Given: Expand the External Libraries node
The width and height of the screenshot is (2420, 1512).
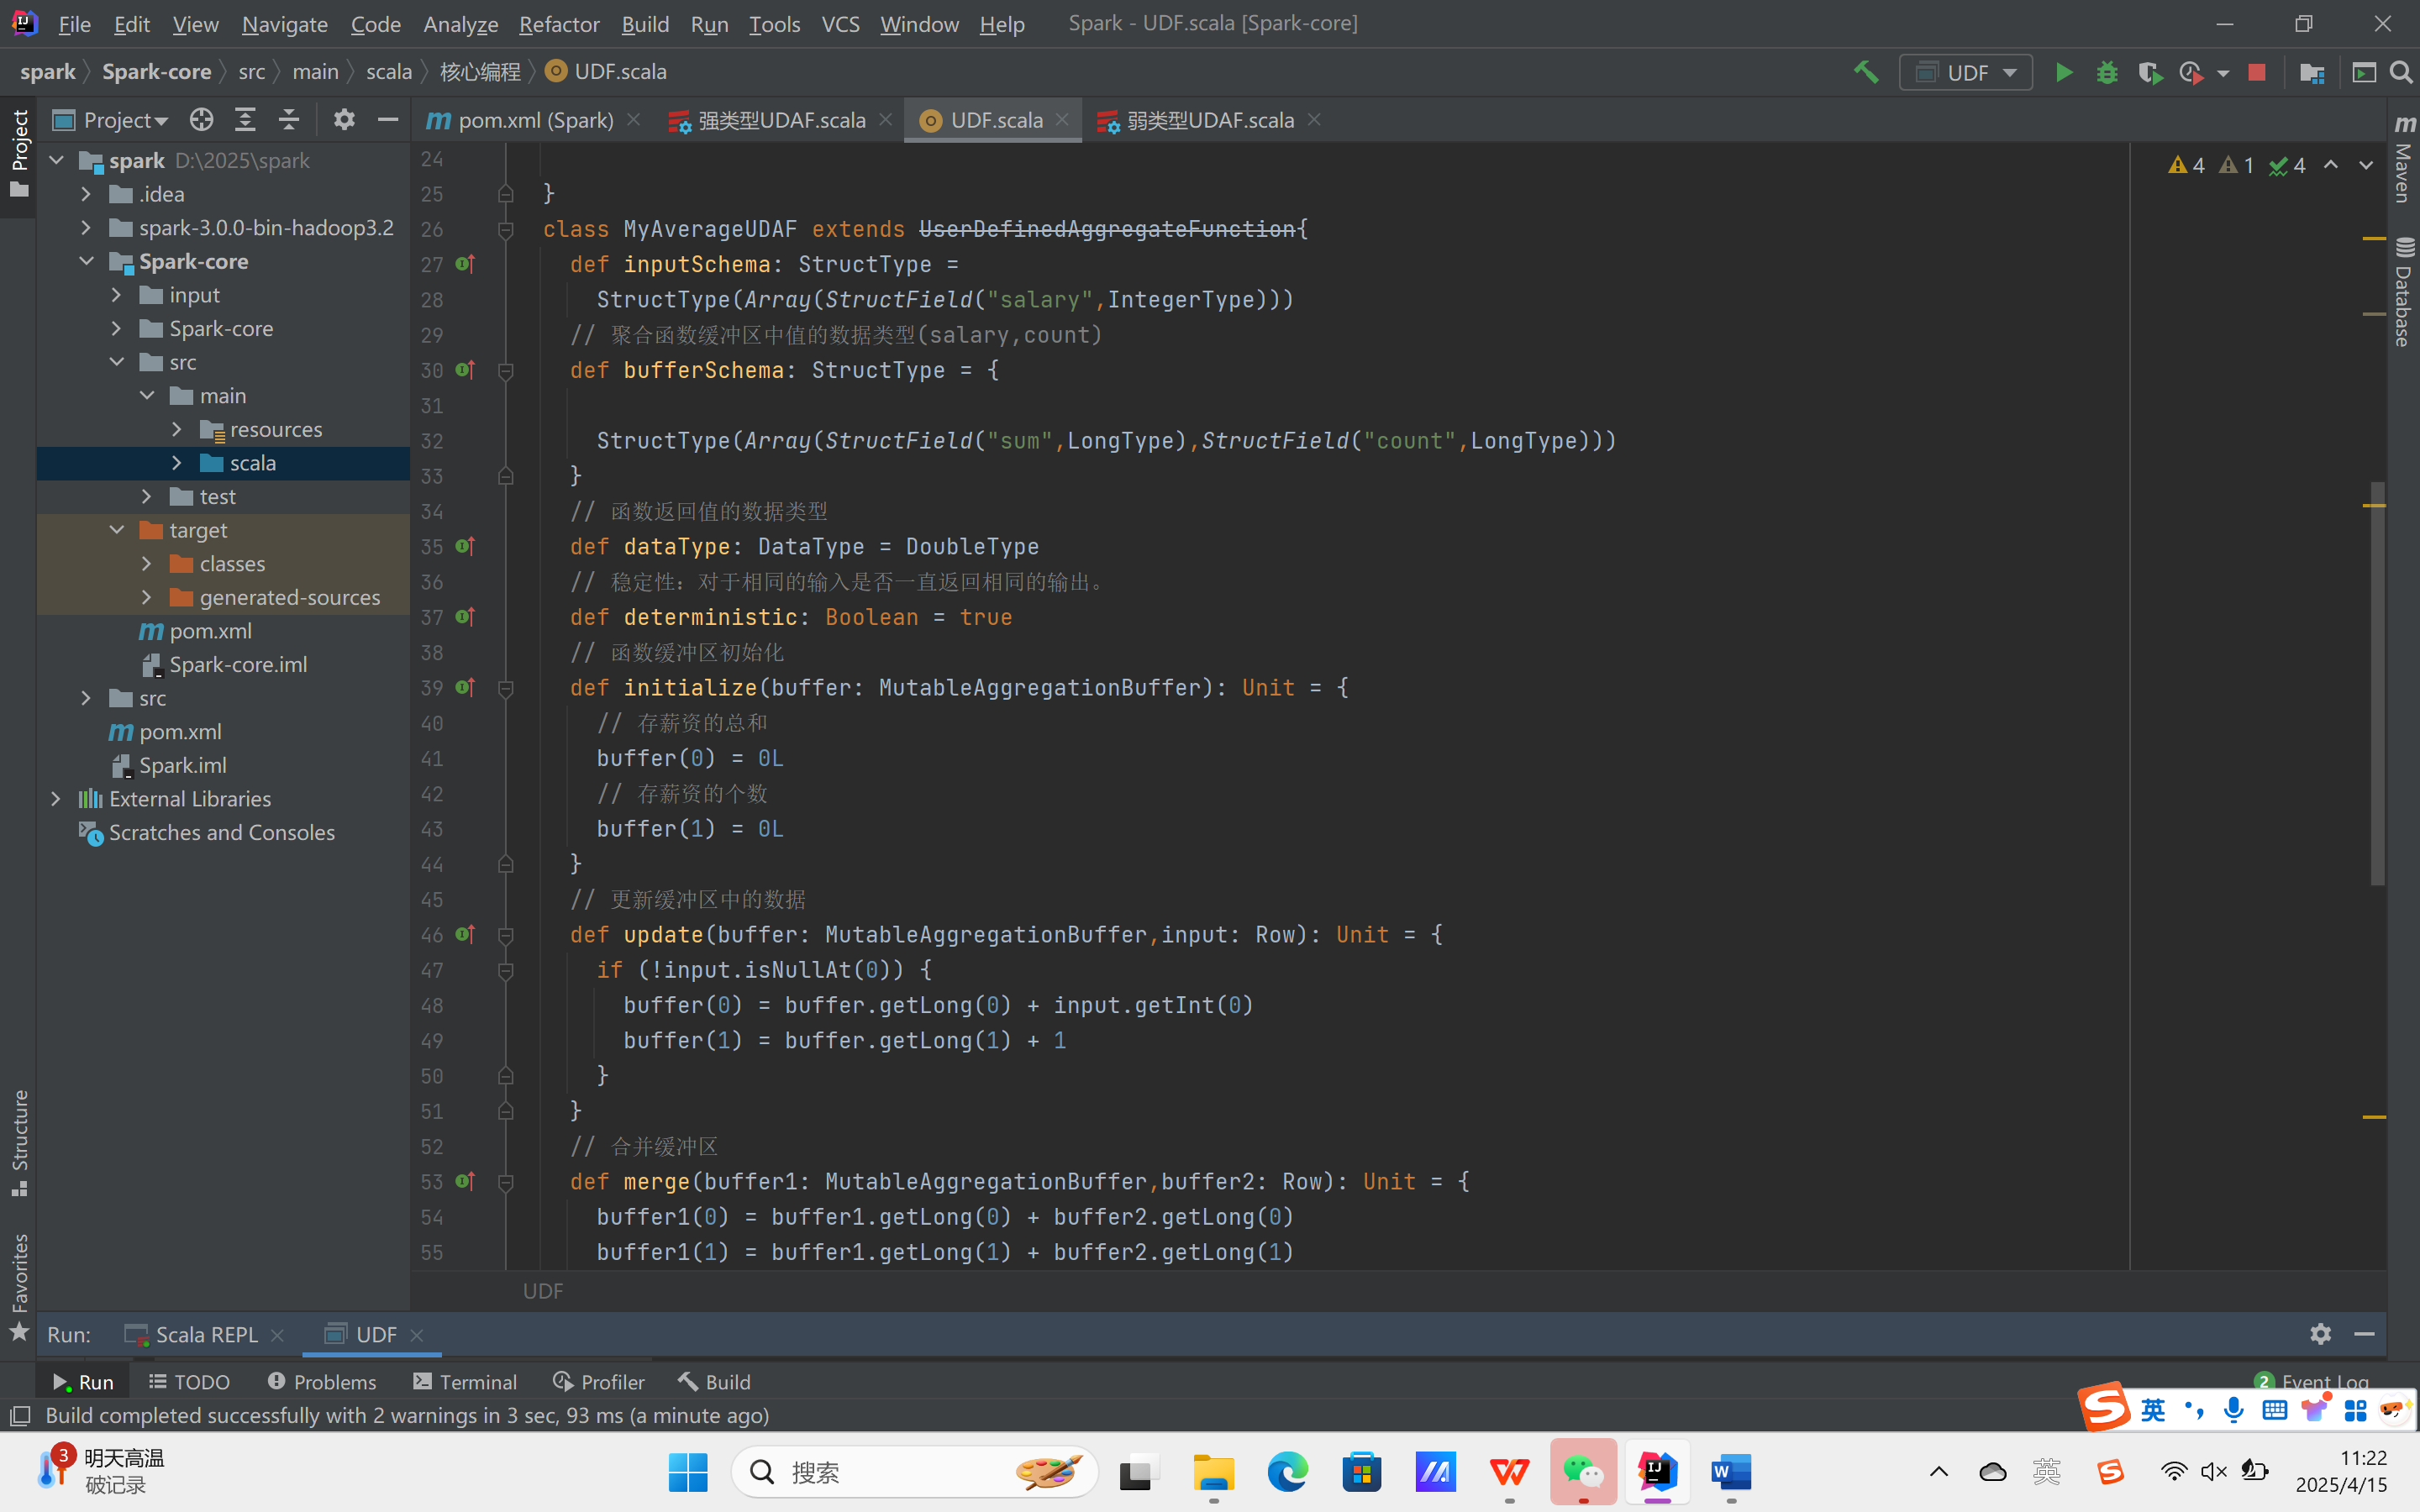Looking at the screenshot, I should click(x=56, y=799).
